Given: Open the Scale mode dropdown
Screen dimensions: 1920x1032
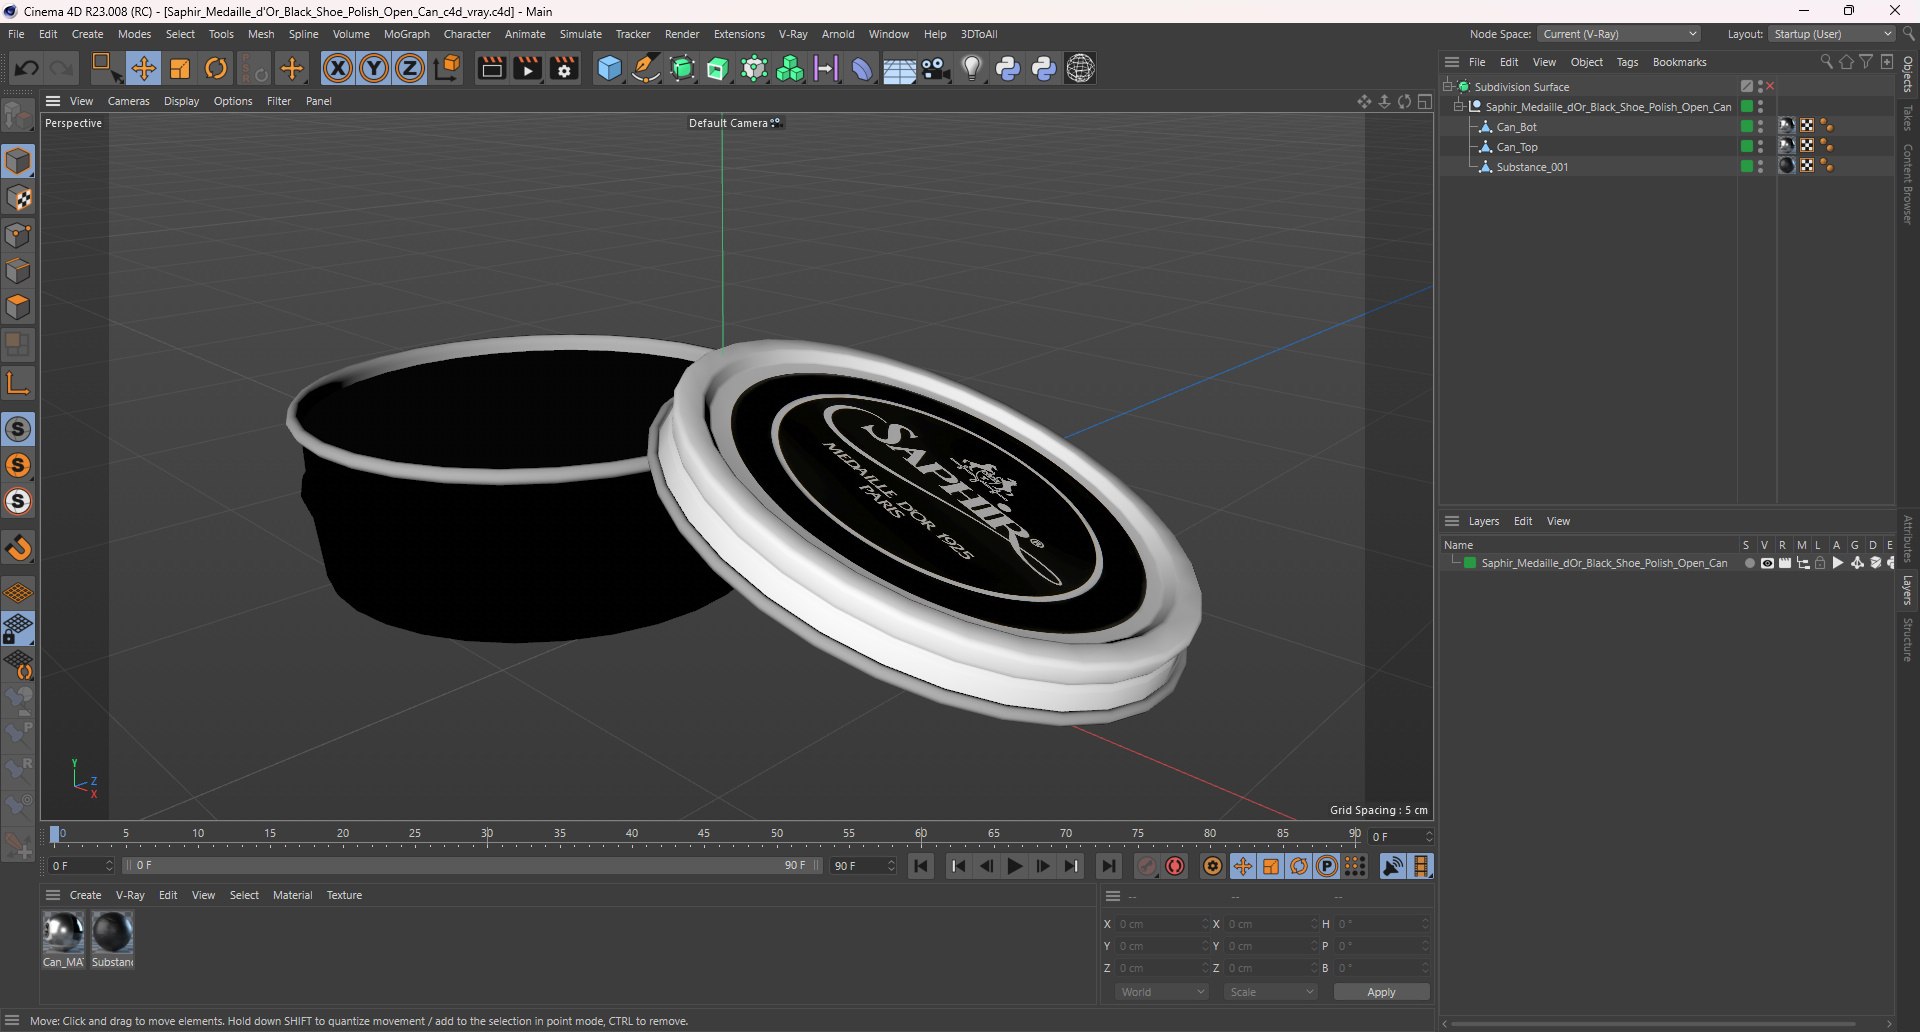Looking at the screenshot, I should [1271, 992].
